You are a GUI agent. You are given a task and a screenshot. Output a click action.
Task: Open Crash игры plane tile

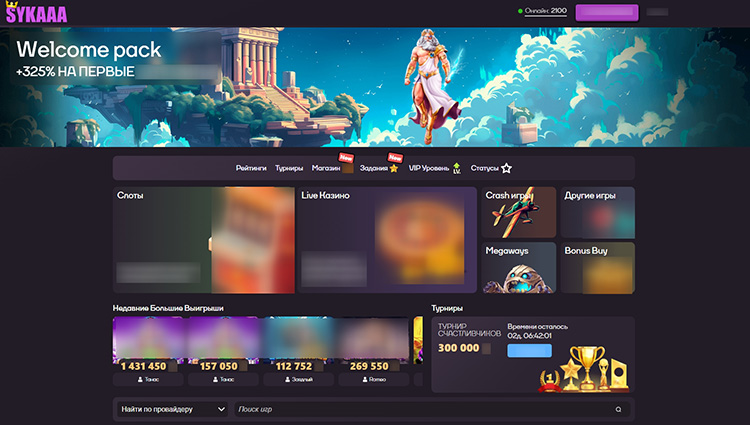519,212
